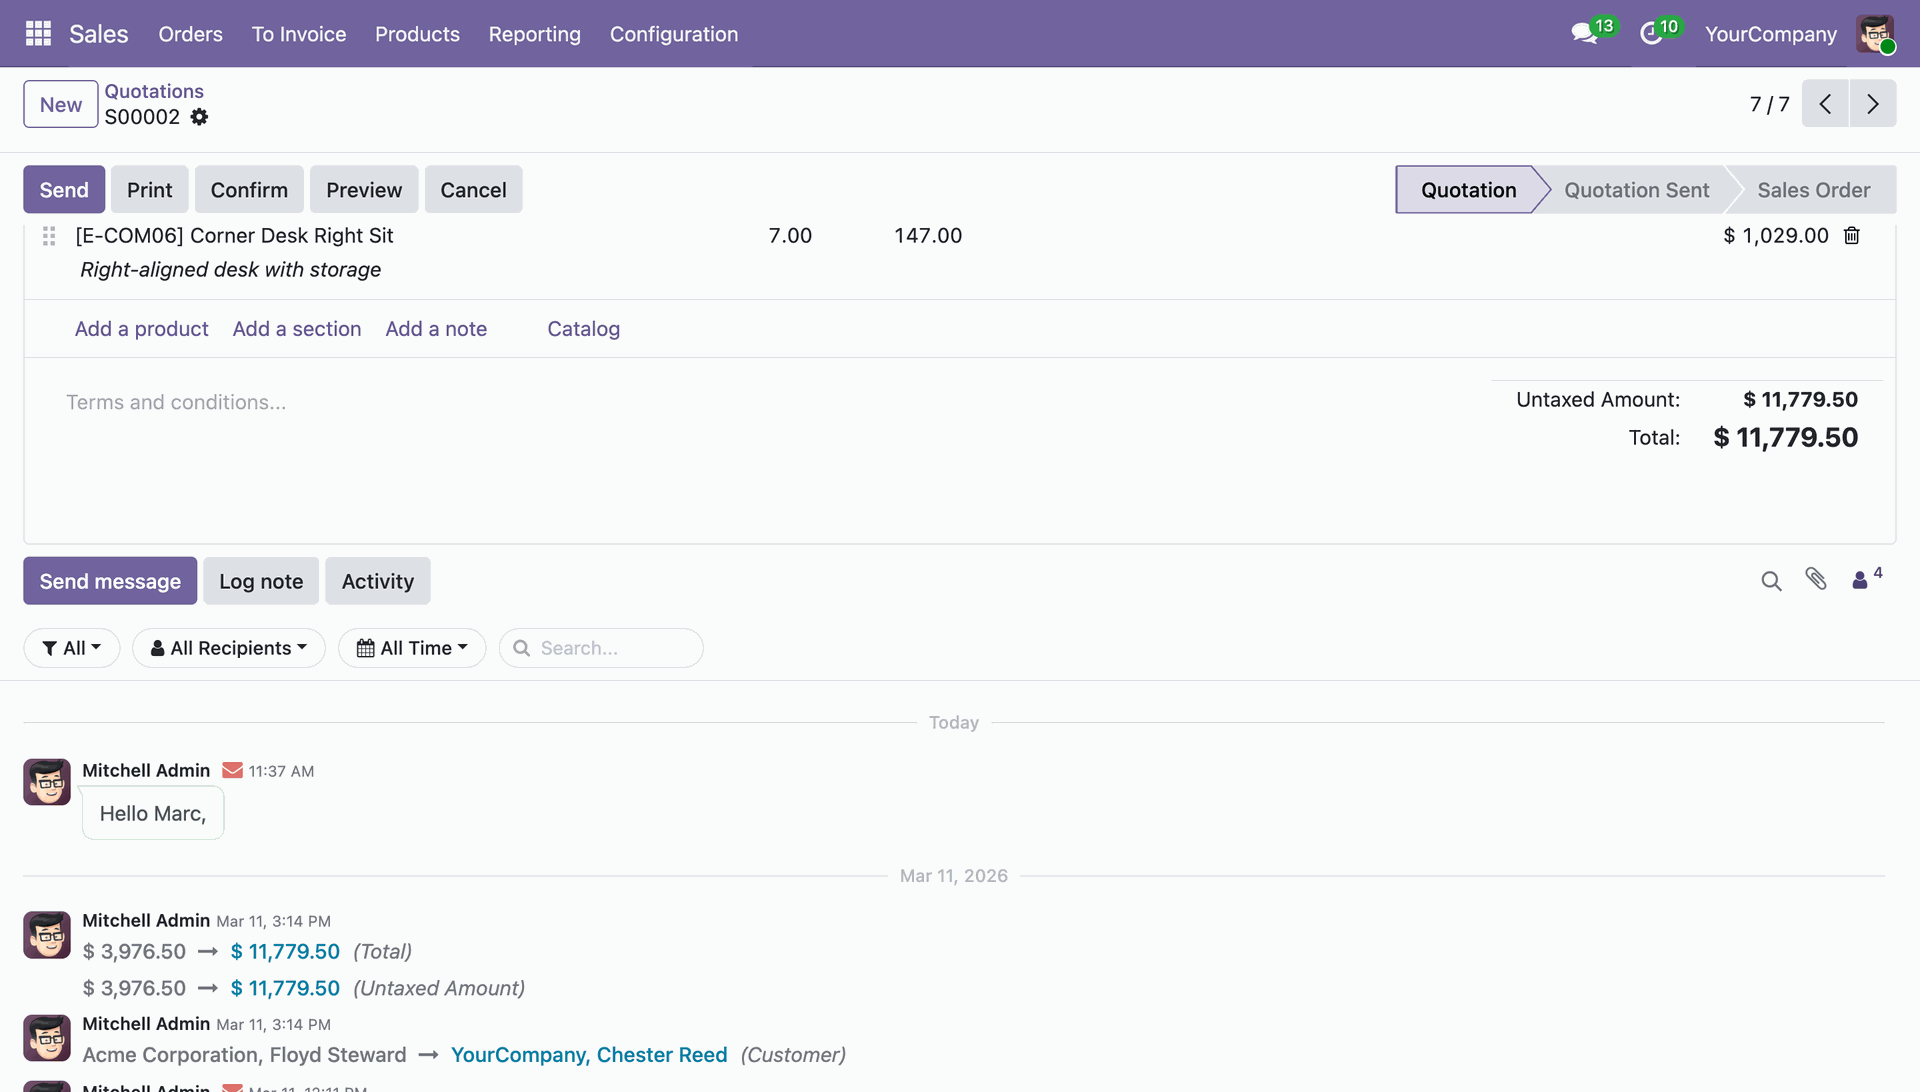This screenshot has height=1092, width=1920.
Task: Open conversations icon with 13 badge
Action: tap(1584, 34)
